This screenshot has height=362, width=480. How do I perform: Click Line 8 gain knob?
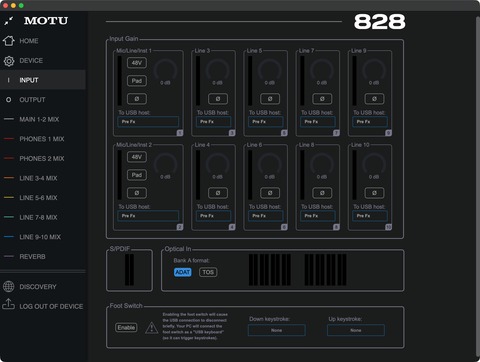pos(322,164)
